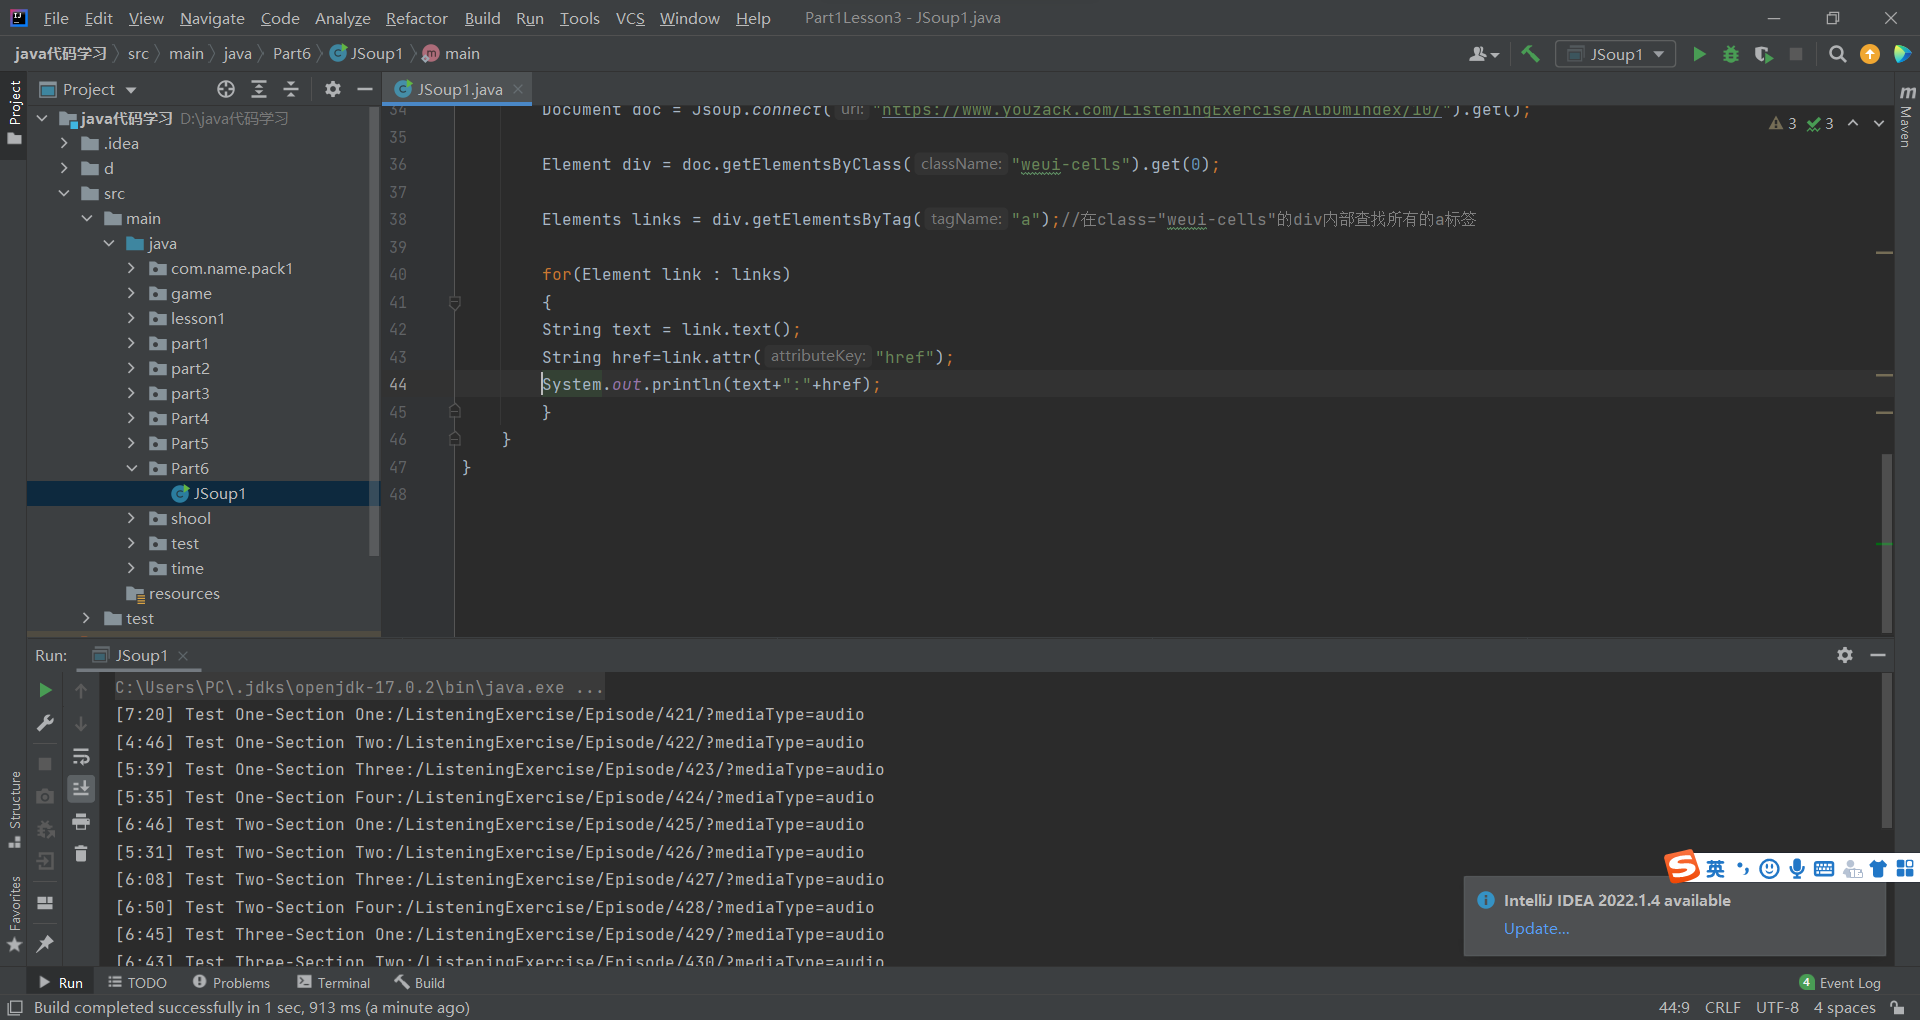Run with coverage icon in toolbar
The height and width of the screenshot is (1020, 1920).
pyautogui.click(x=1764, y=54)
